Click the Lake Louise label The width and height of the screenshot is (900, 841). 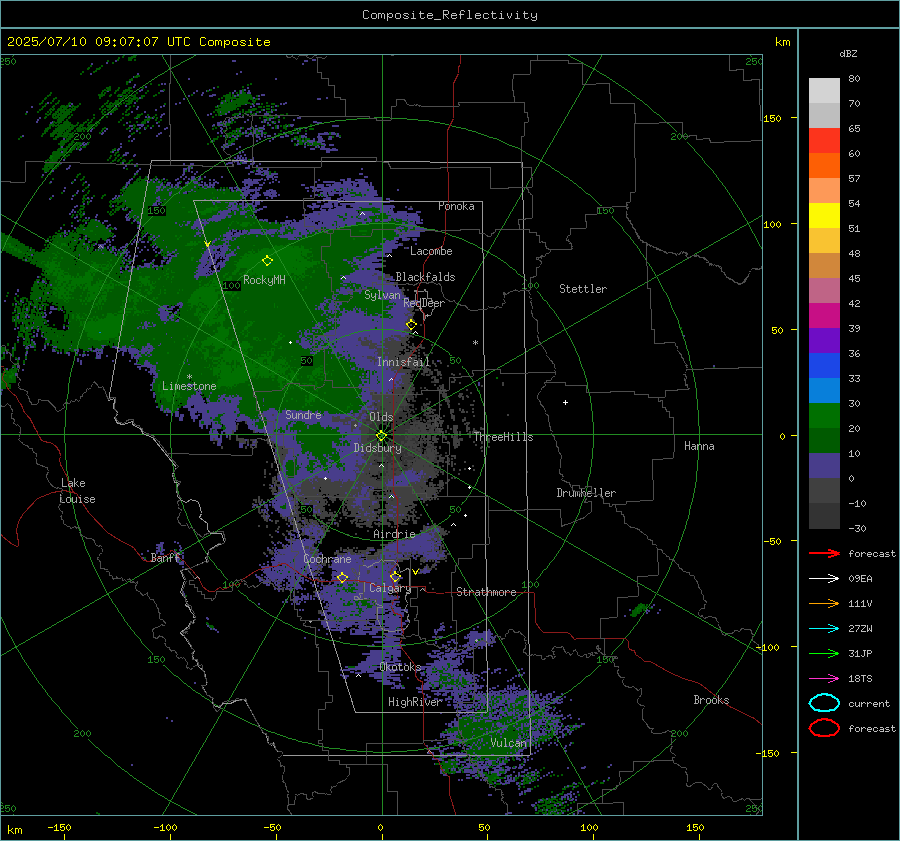(77, 491)
